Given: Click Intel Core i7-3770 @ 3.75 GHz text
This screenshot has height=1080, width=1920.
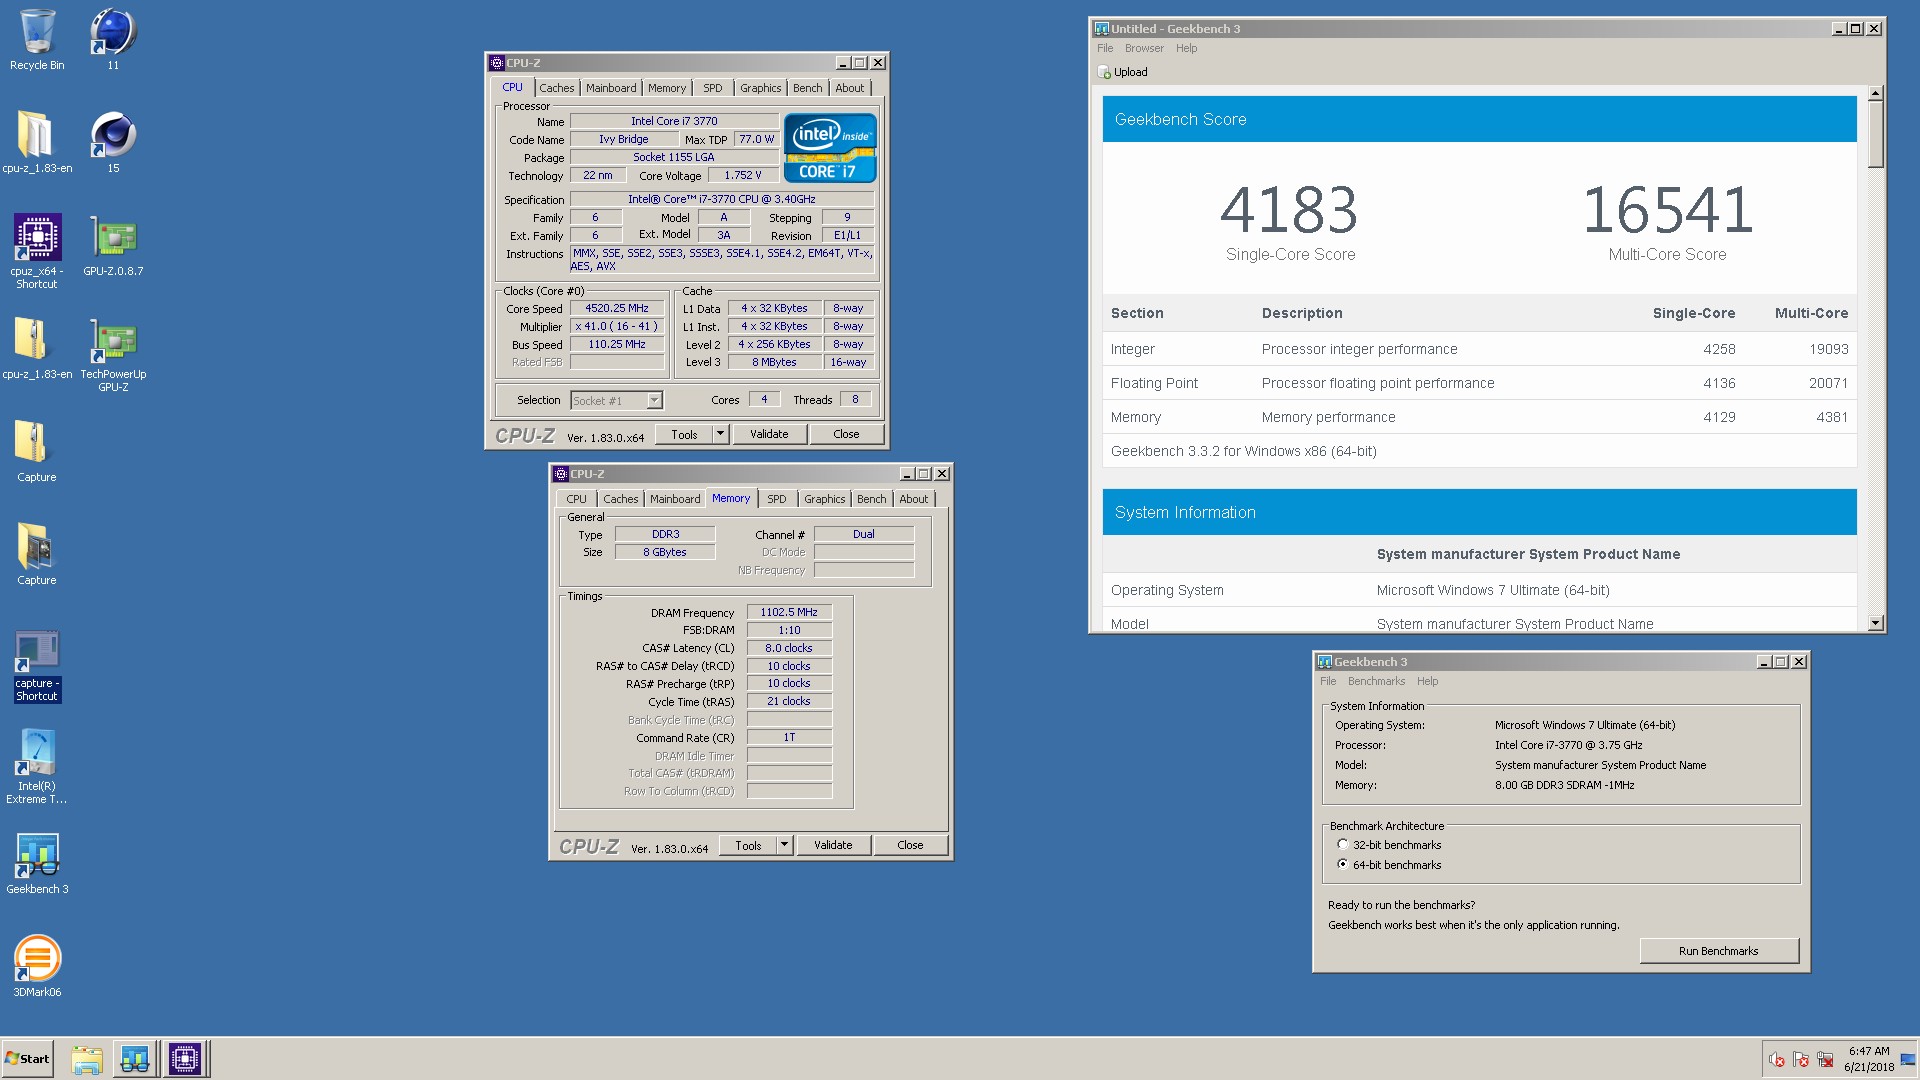Looking at the screenshot, I should [x=1569, y=745].
